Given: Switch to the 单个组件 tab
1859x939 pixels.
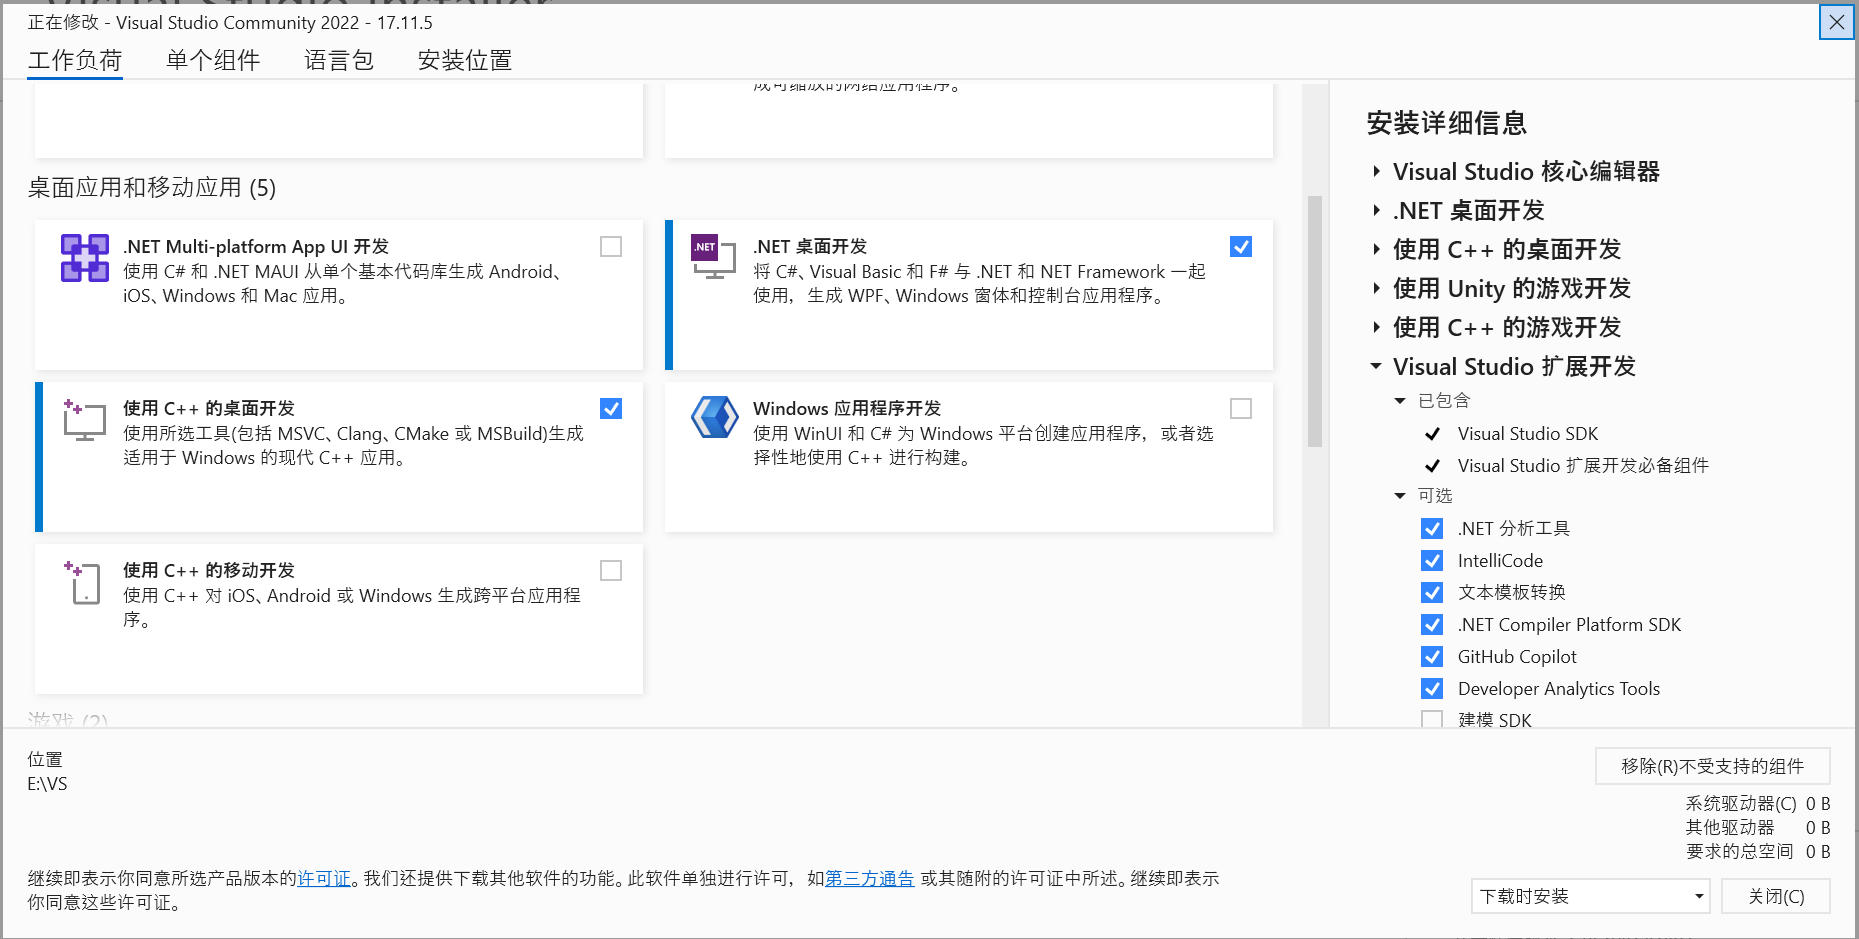Looking at the screenshot, I should point(213,60).
